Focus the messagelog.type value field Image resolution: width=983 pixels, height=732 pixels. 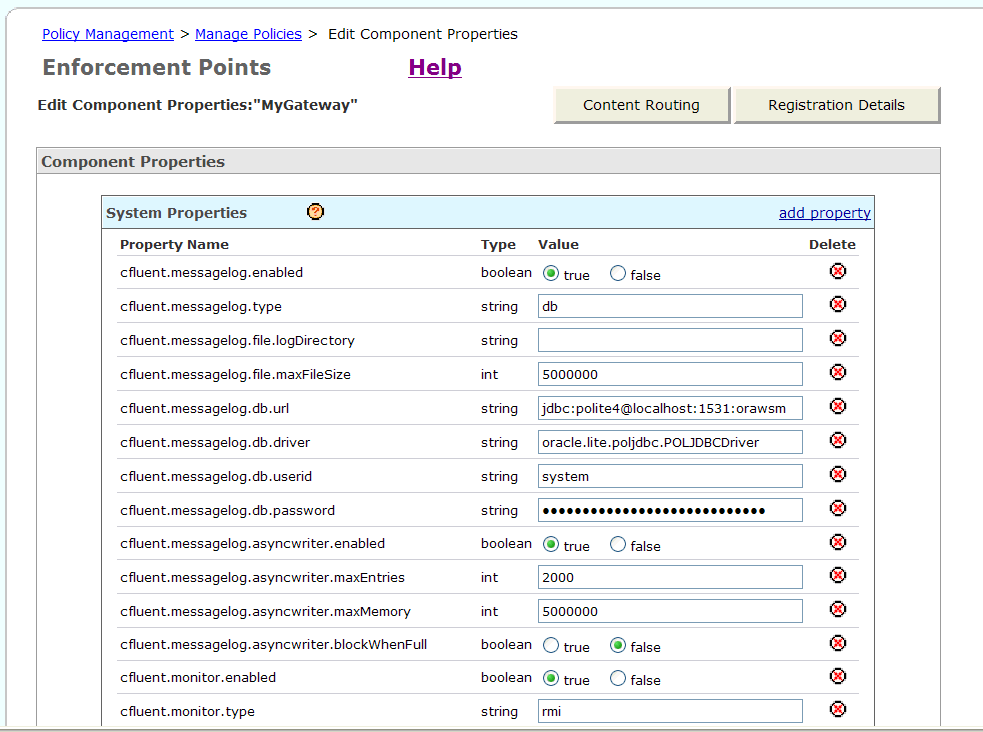(670, 306)
